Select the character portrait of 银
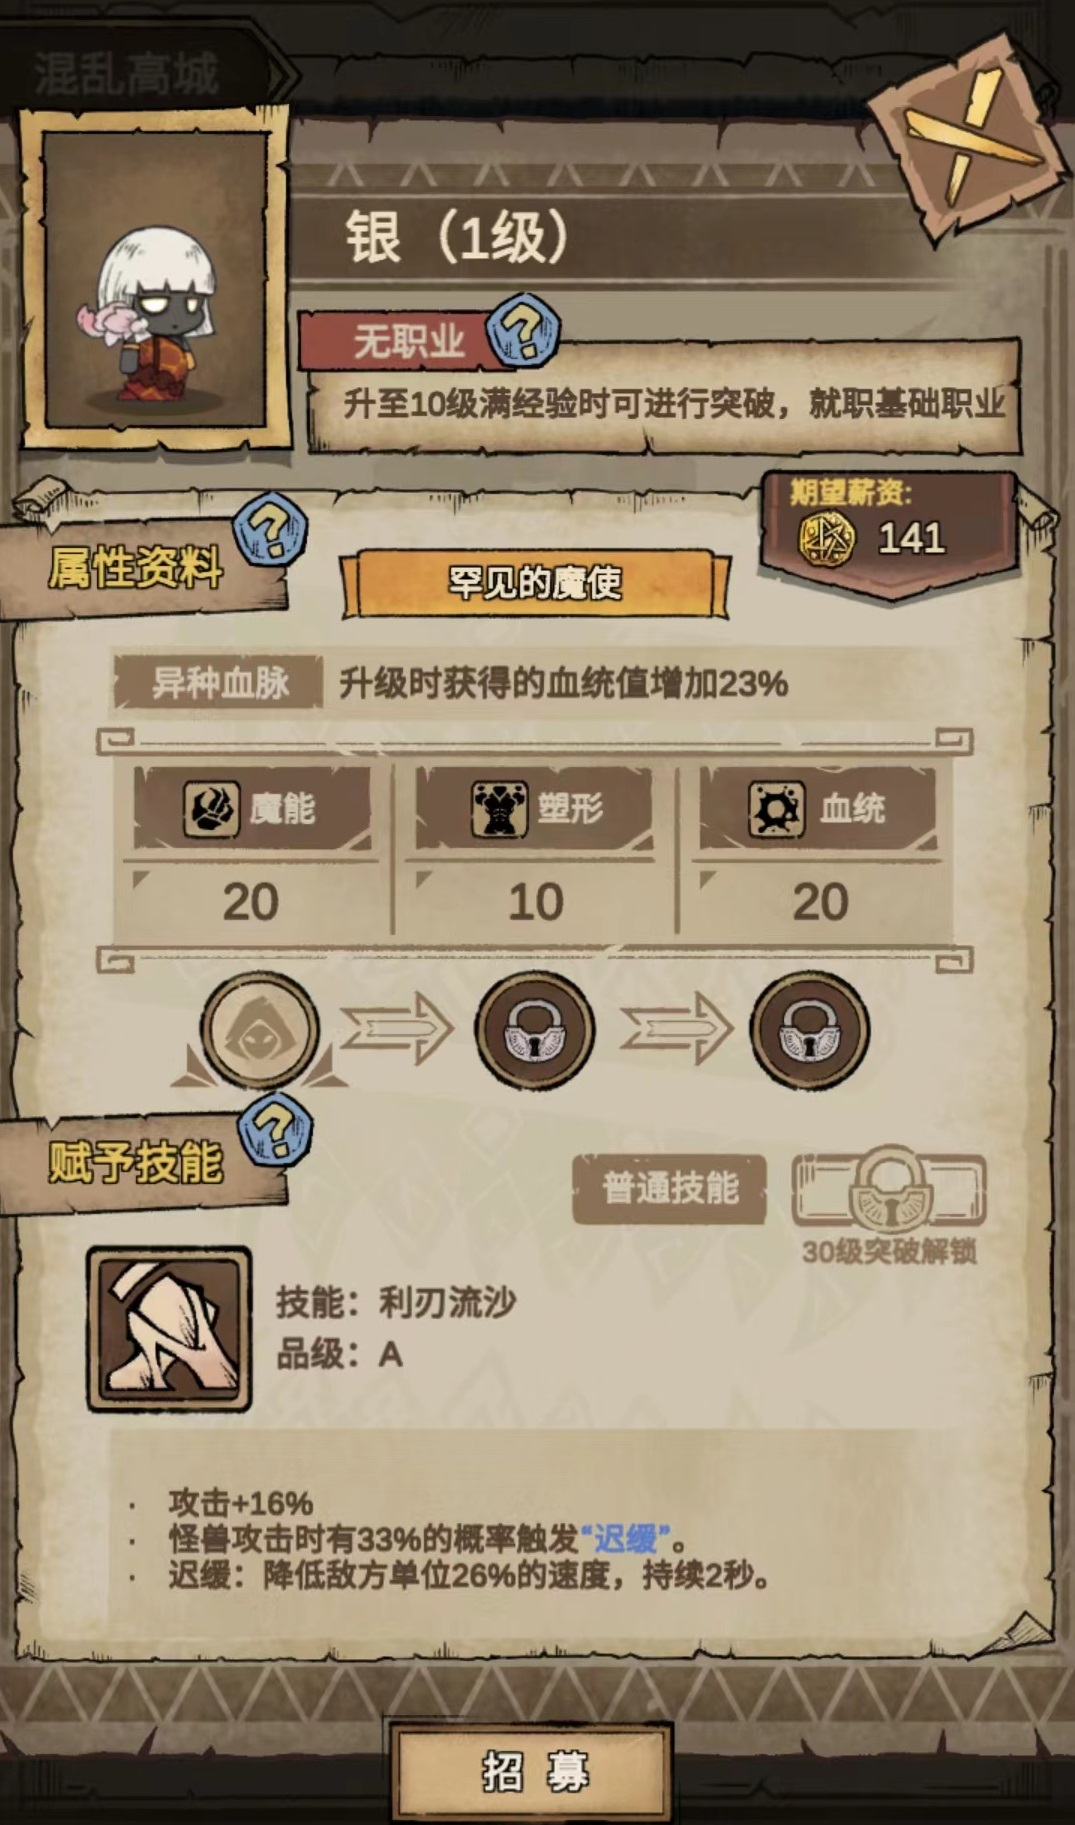This screenshot has width=1075, height=1825. 156,280
